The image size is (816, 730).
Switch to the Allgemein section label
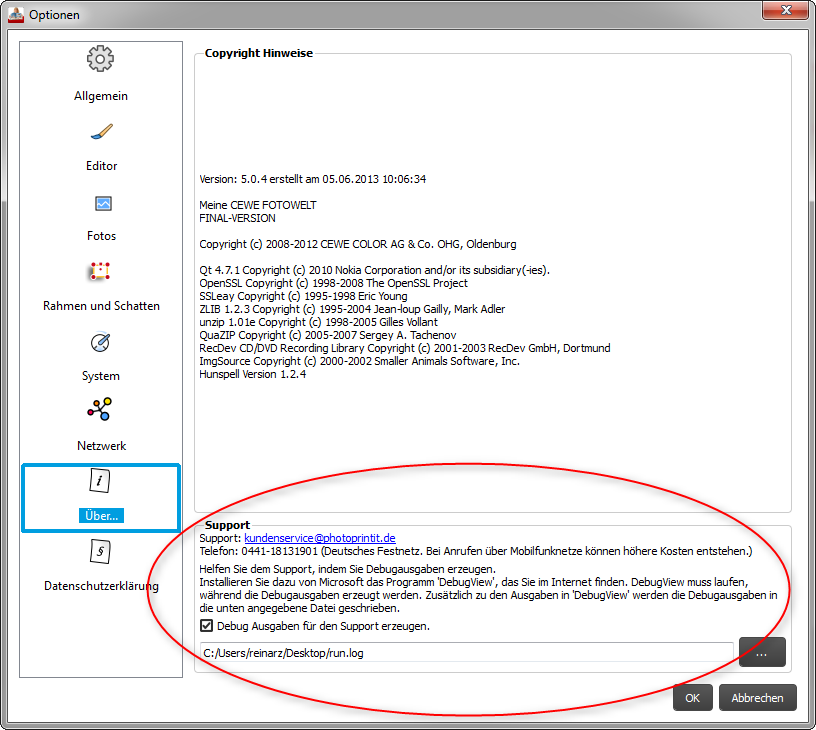pos(101,96)
